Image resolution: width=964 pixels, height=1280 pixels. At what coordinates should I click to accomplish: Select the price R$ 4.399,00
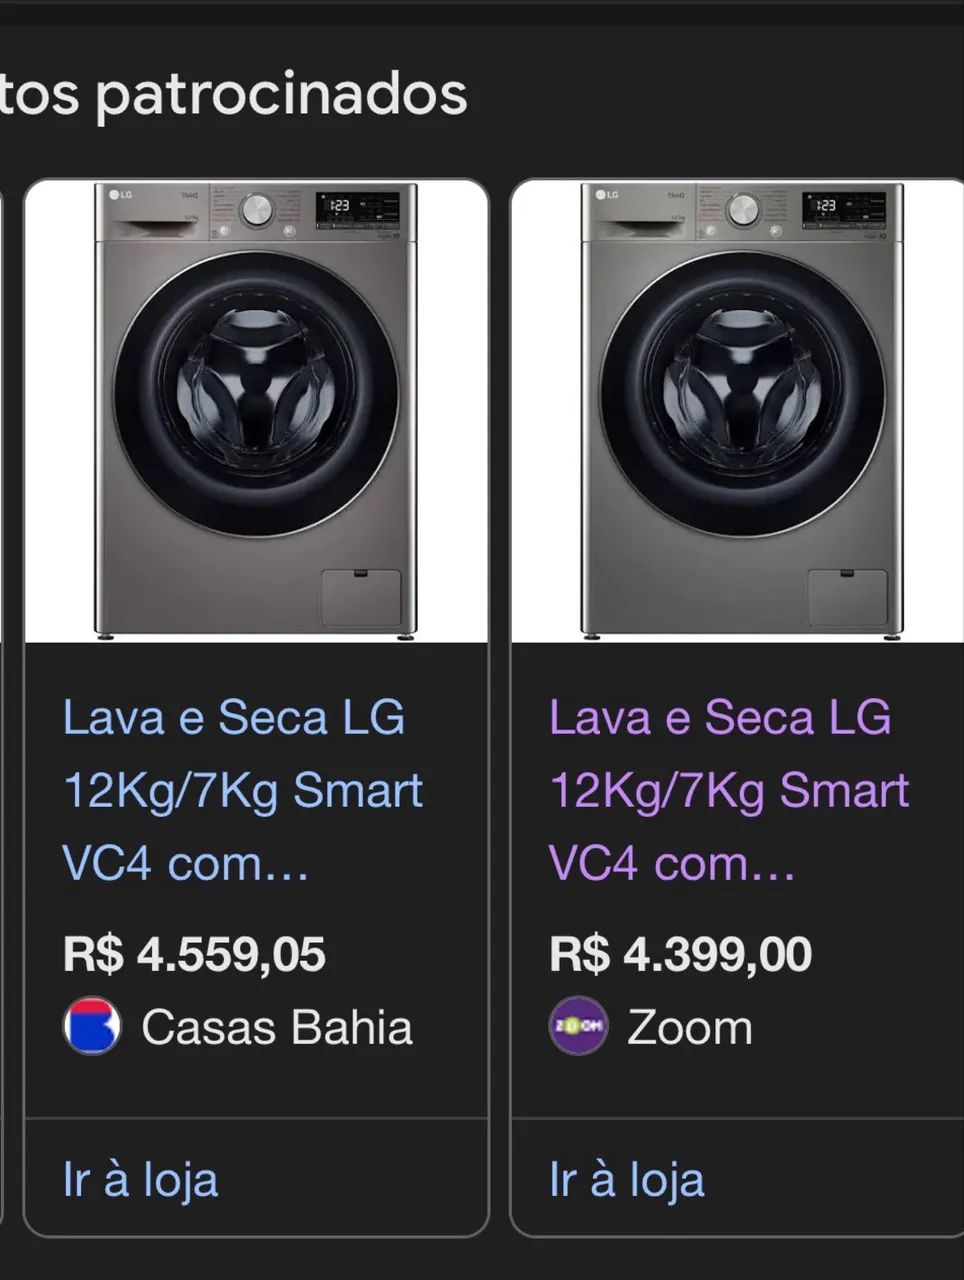[x=681, y=954]
